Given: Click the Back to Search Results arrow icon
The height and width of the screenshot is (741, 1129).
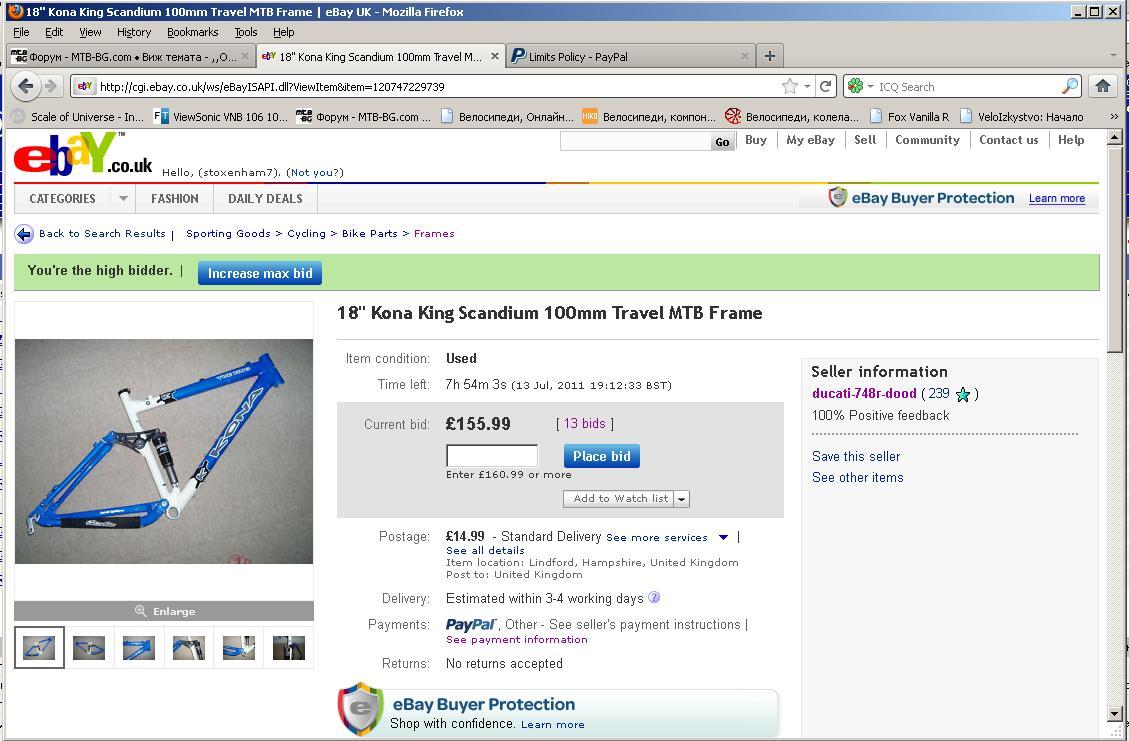Looking at the screenshot, I should (24, 234).
